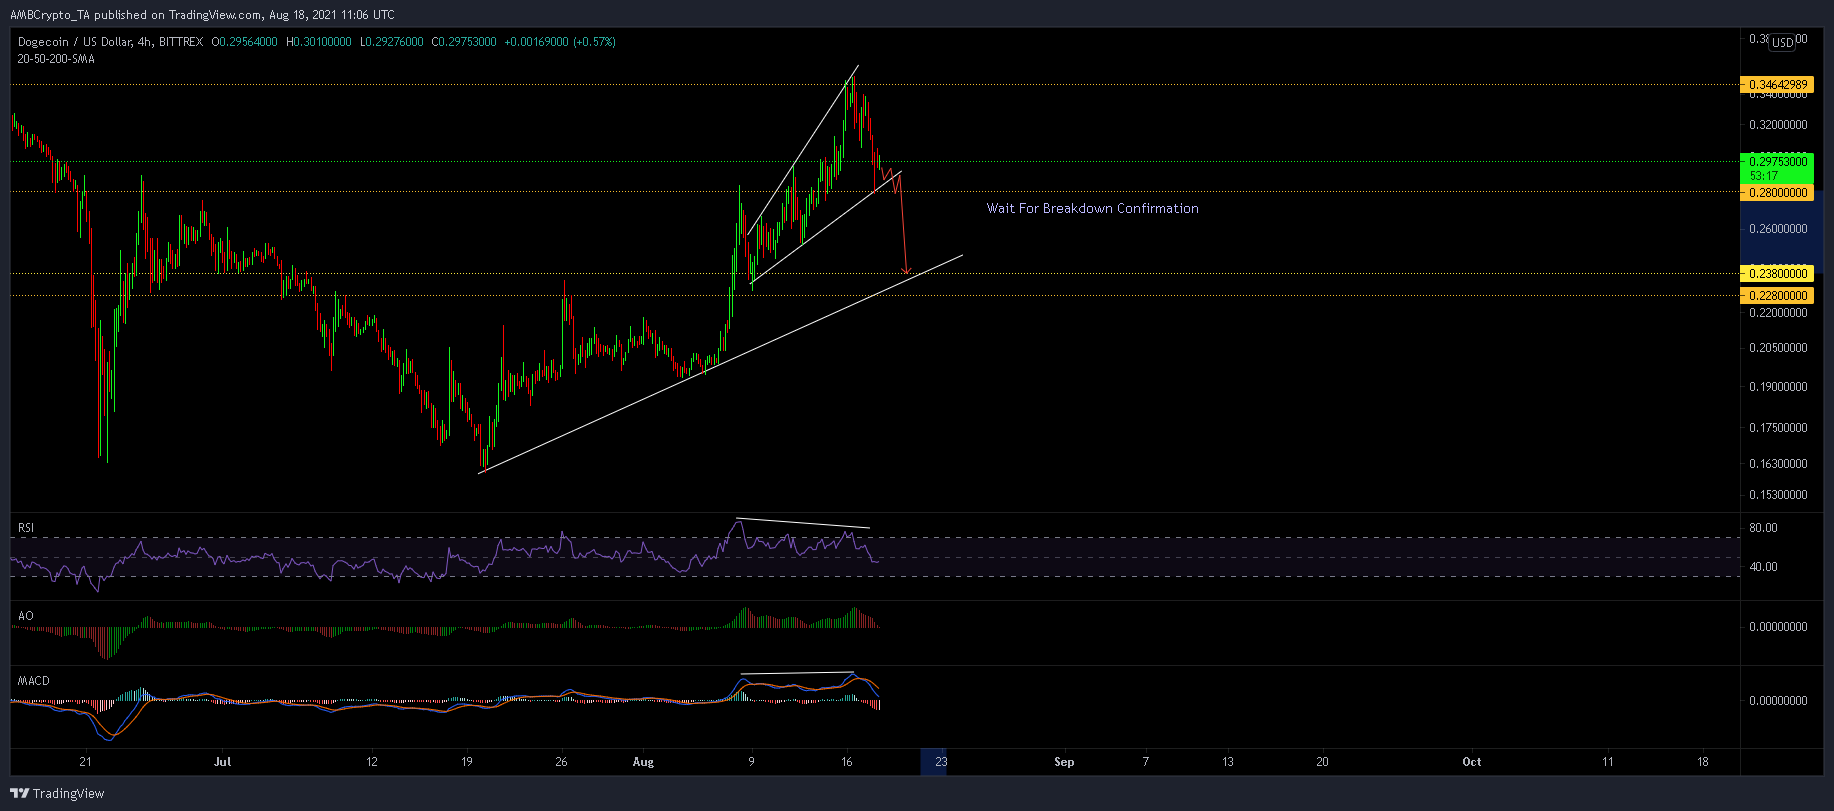The width and height of the screenshot is (1834, 811).
Task: Click the AO indicator label
Action: [x=26, y=616]
